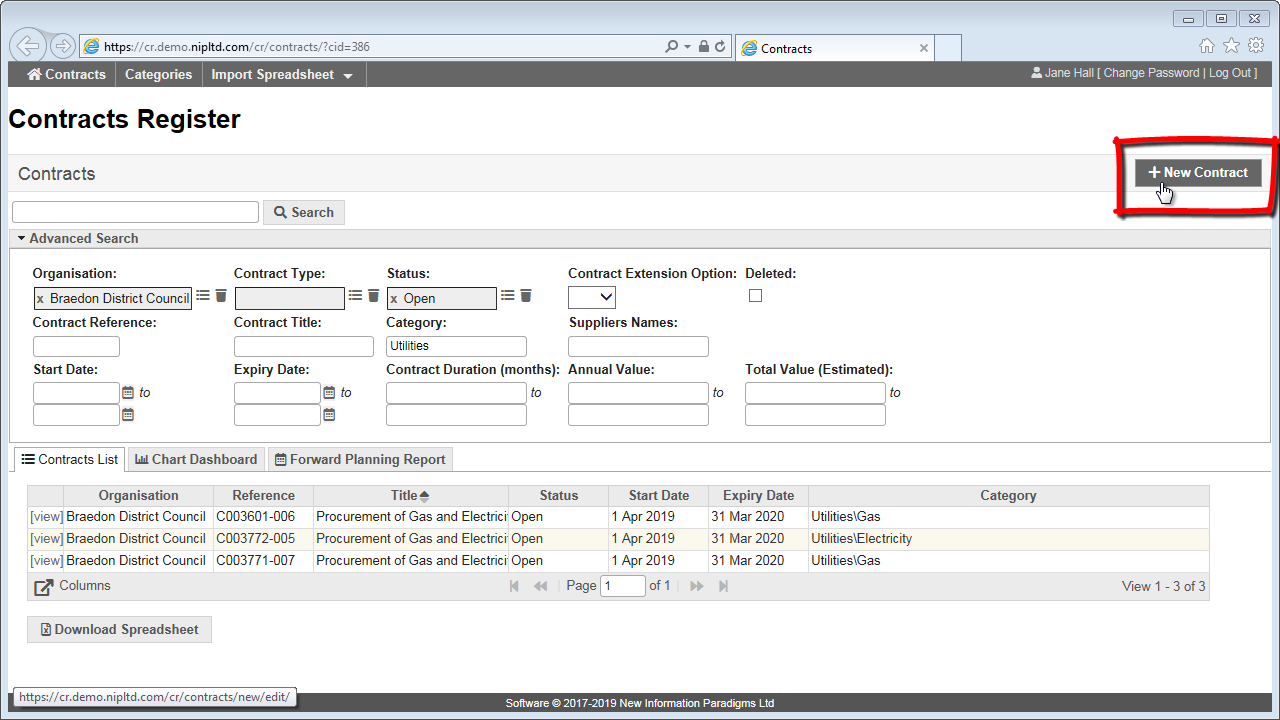Clear Organisation filter with trash icon
The height and width of the screenshot is (720, 1280).
point(221,296)
